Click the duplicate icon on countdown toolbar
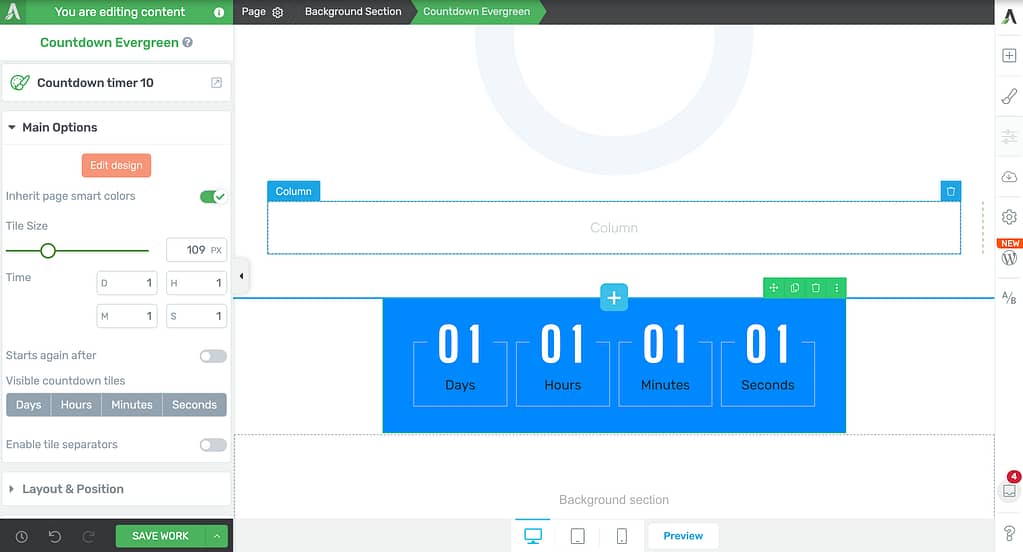The width and height of the screenshot is (1023, 552). point(795,288)
